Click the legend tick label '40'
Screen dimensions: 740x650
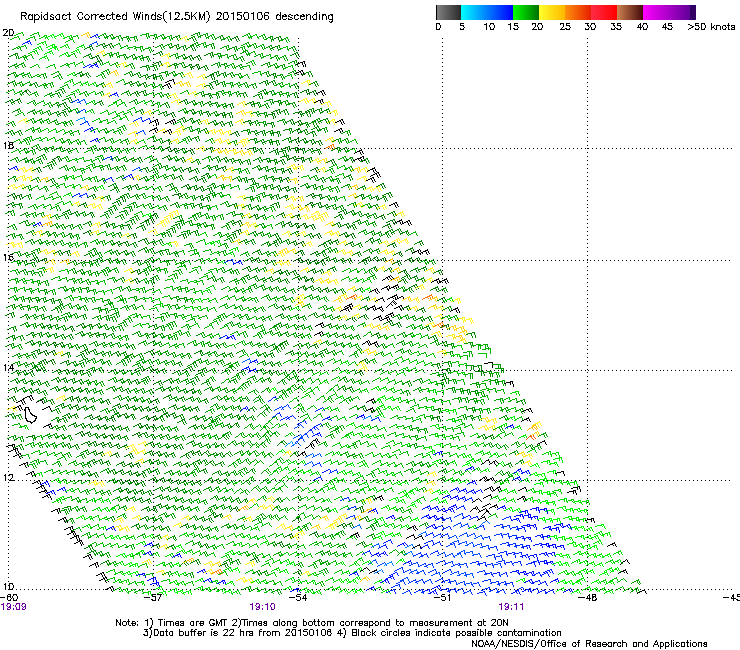pyautogui.click(x=642, y=27)
